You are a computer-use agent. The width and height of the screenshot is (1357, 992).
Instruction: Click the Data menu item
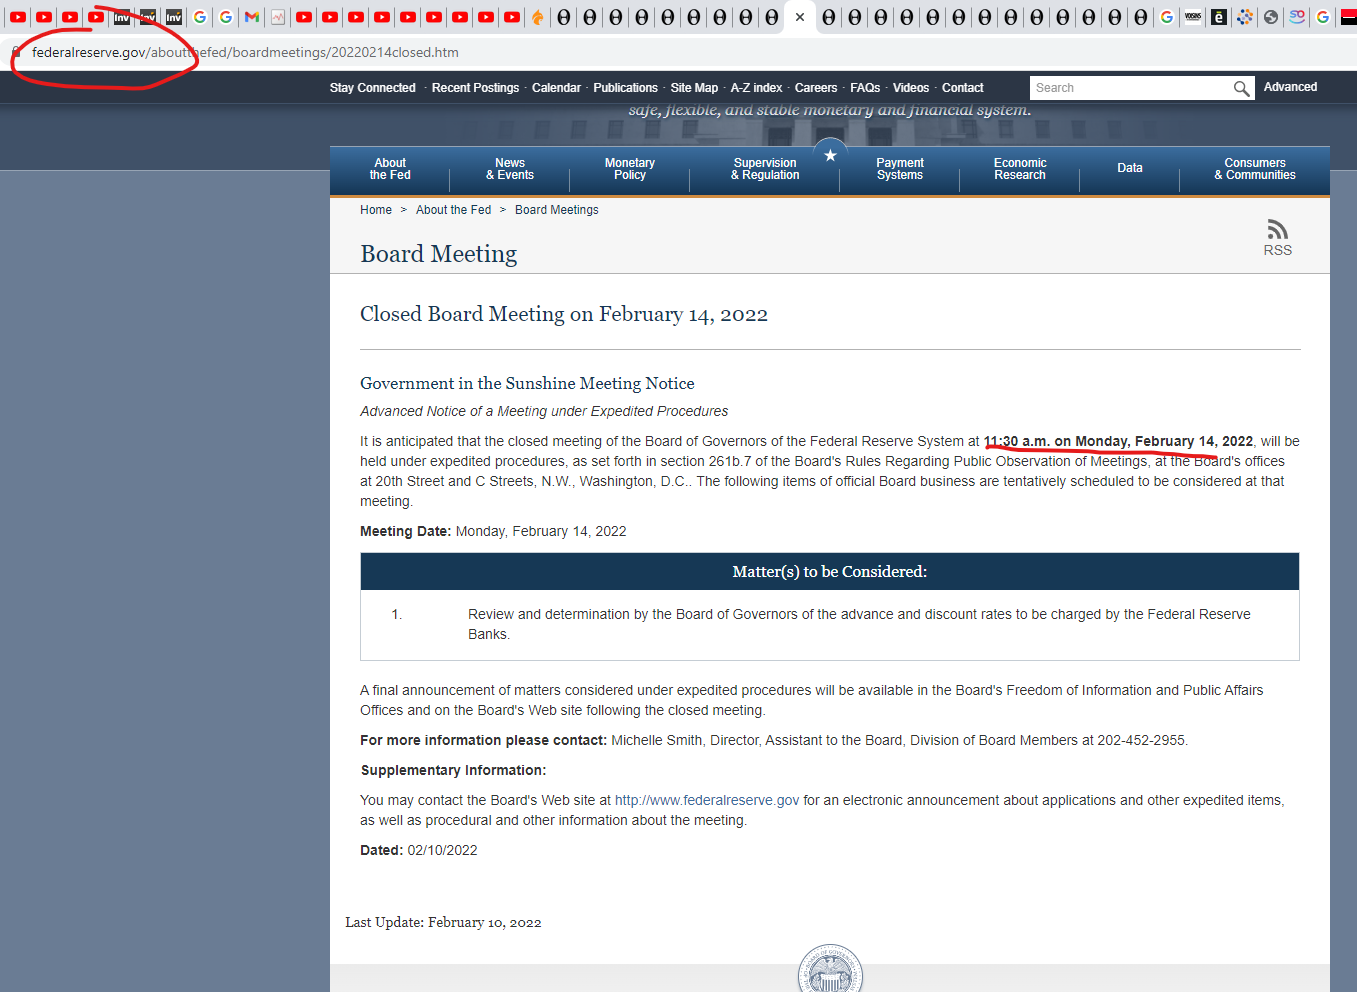[1130, 168]
